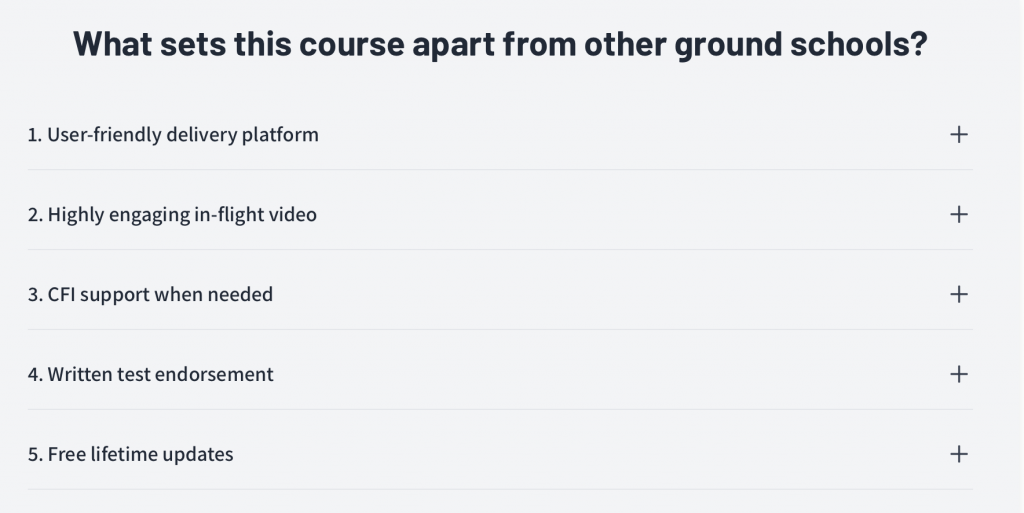
Task: Click the plus icon for in-flight video row
Action: coord(958,214)
